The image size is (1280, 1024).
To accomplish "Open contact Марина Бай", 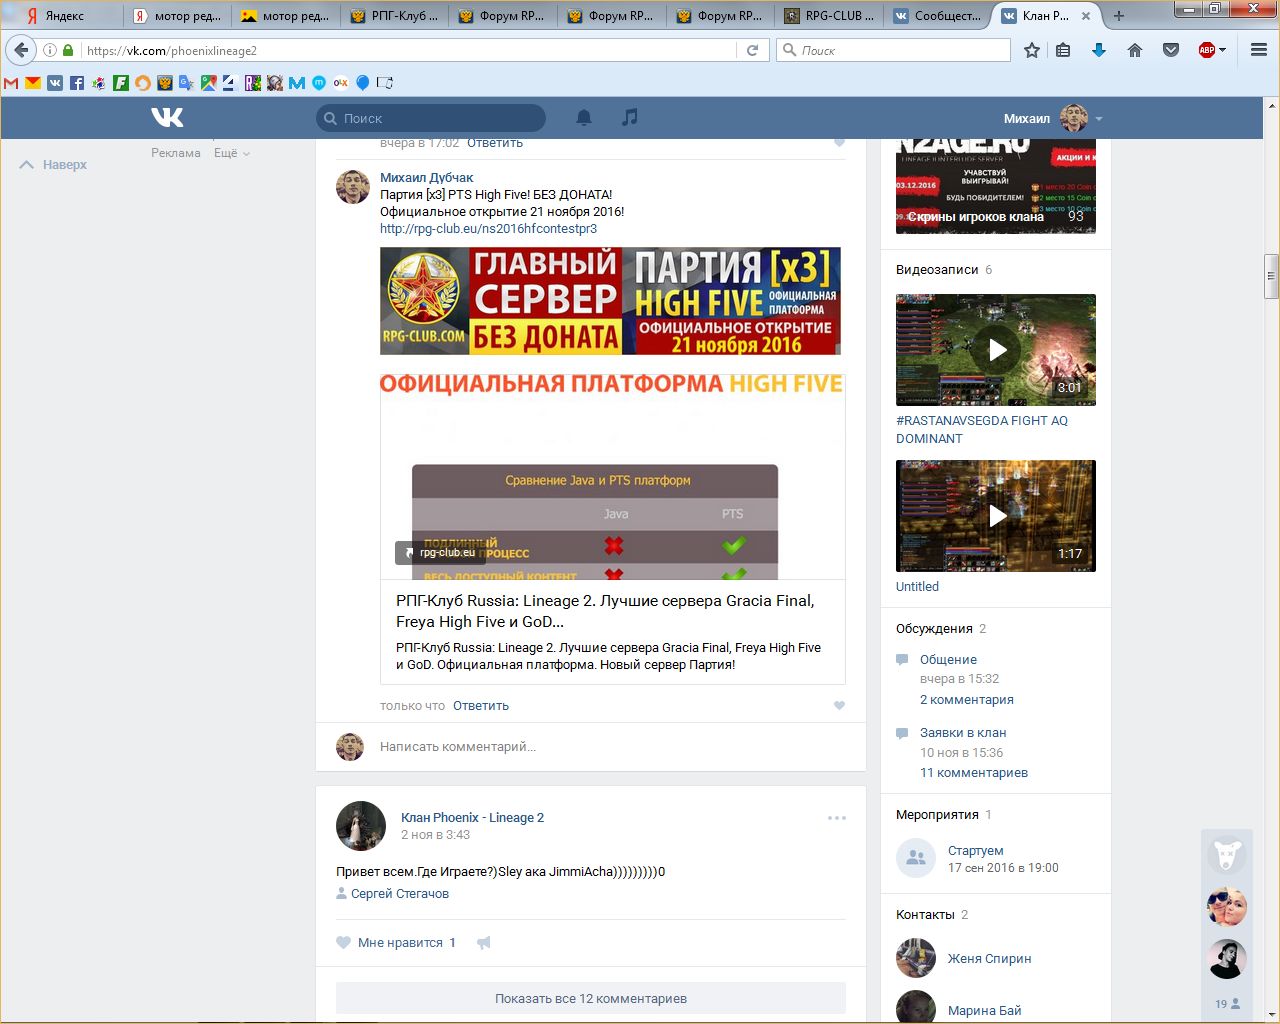I will [984, 1011].
